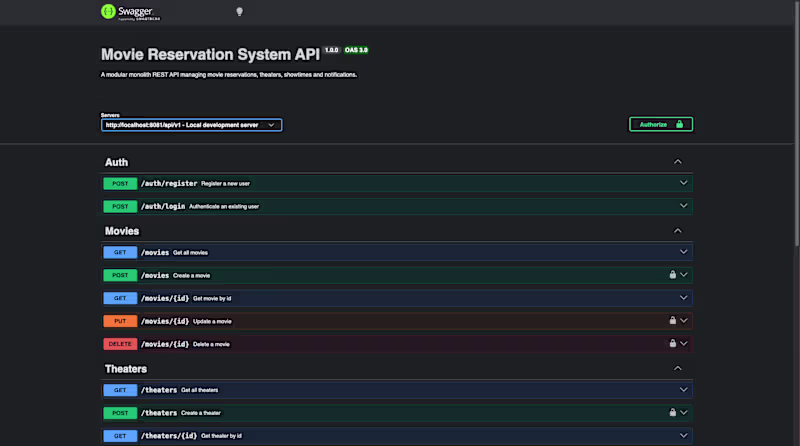Expand the POST /auth/register chevron
The height and width of the screenshot is (446, 800).
(684, 183)
